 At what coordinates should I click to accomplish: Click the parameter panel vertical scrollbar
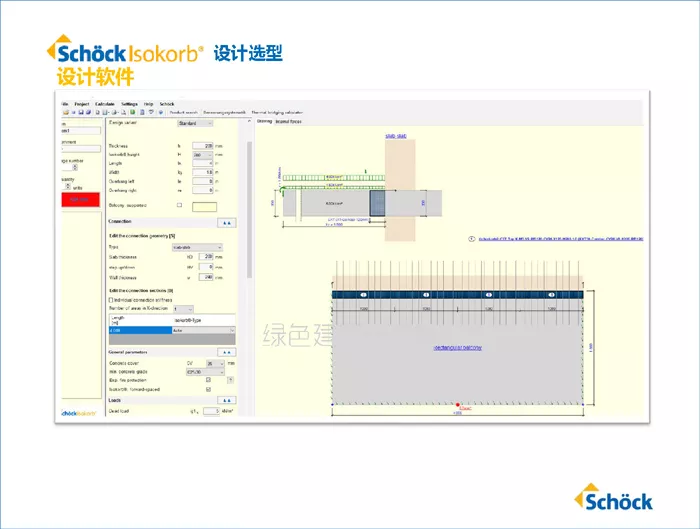[x=250, y=210]
